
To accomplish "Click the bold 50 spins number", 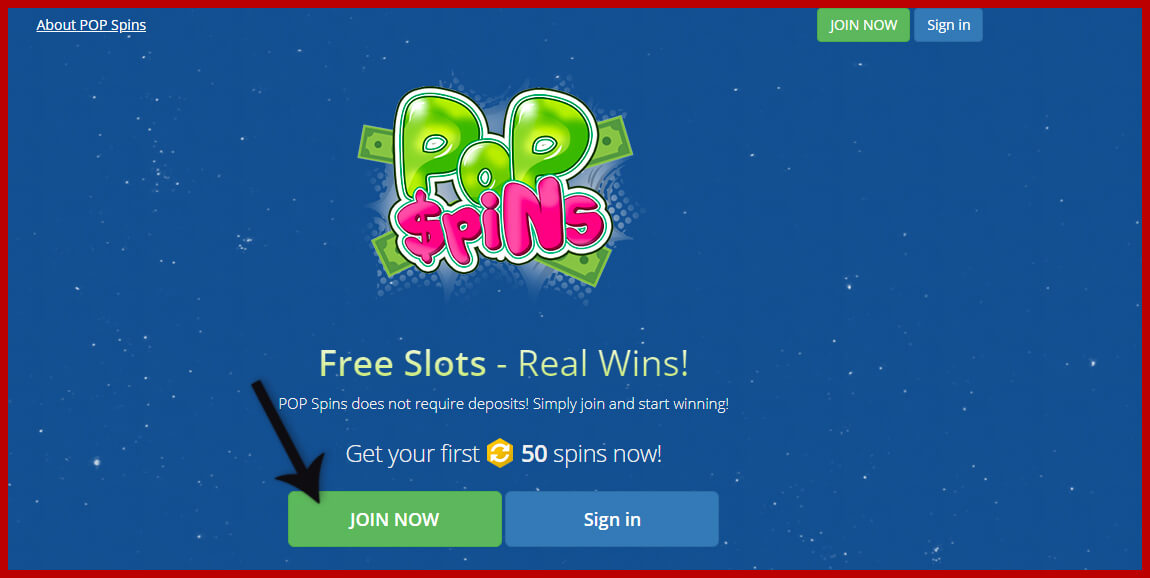I will tap(534, 453).
